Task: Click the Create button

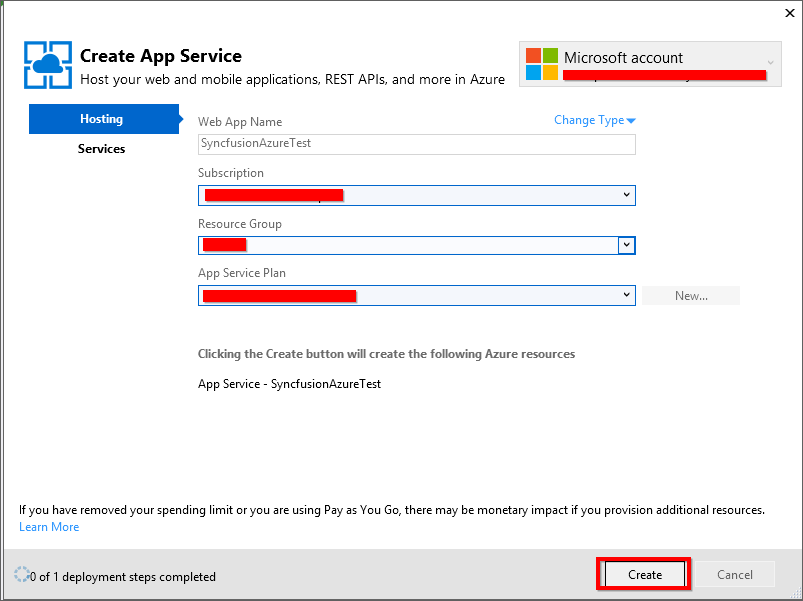Action: tap(643, 574)
